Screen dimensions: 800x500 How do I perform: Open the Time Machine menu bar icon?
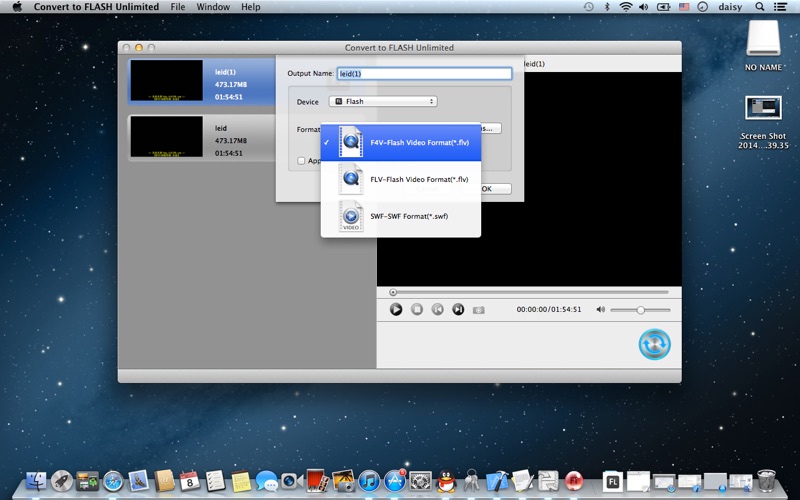tap(588, 7)
